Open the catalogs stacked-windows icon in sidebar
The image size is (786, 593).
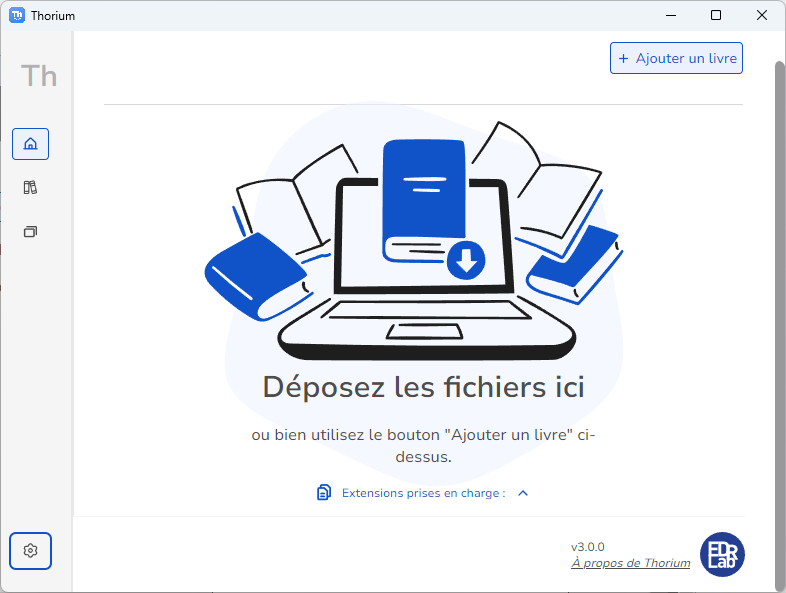30,231
